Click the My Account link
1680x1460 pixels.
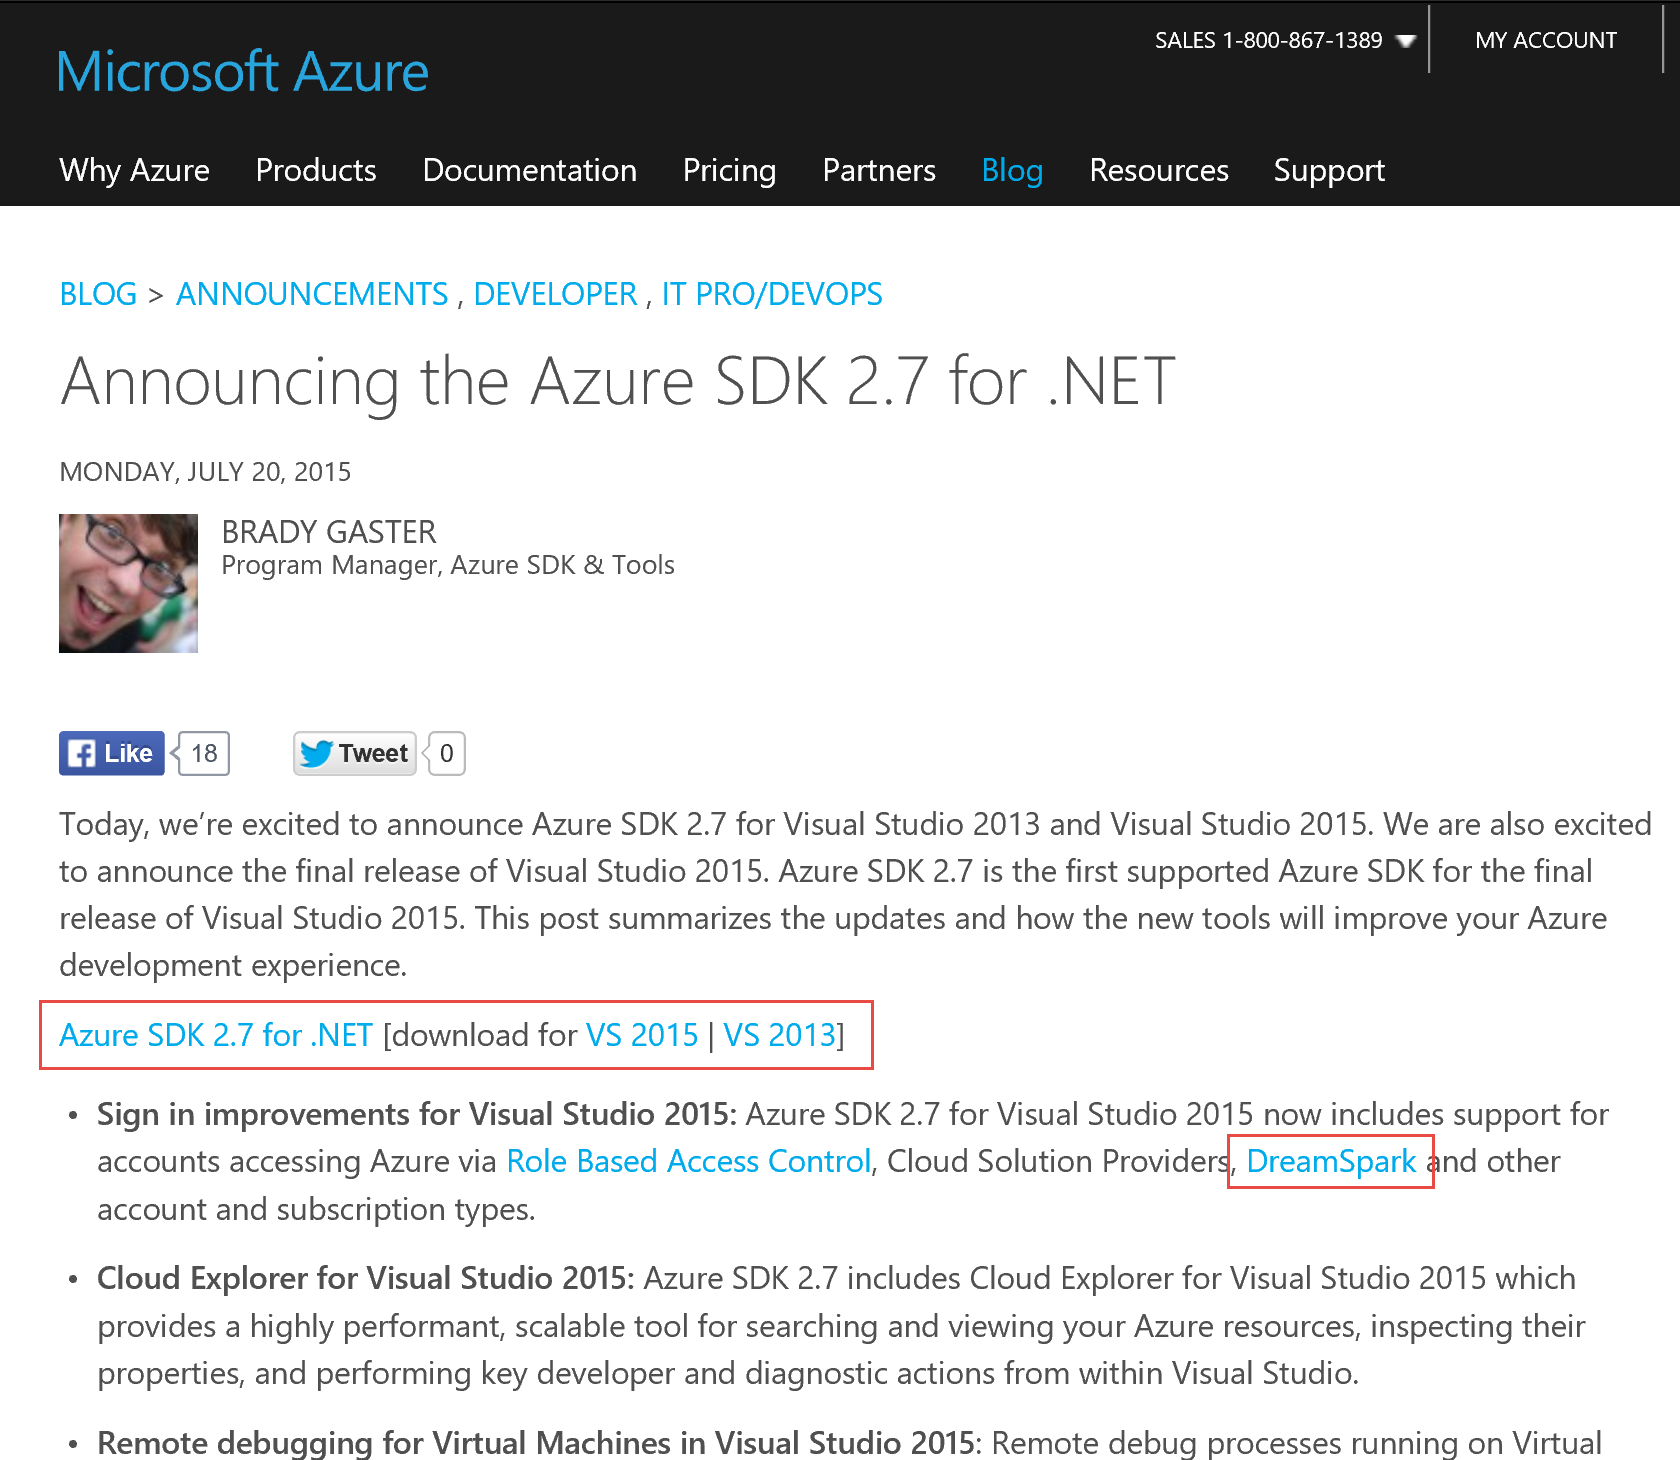tap(1546, 40)
